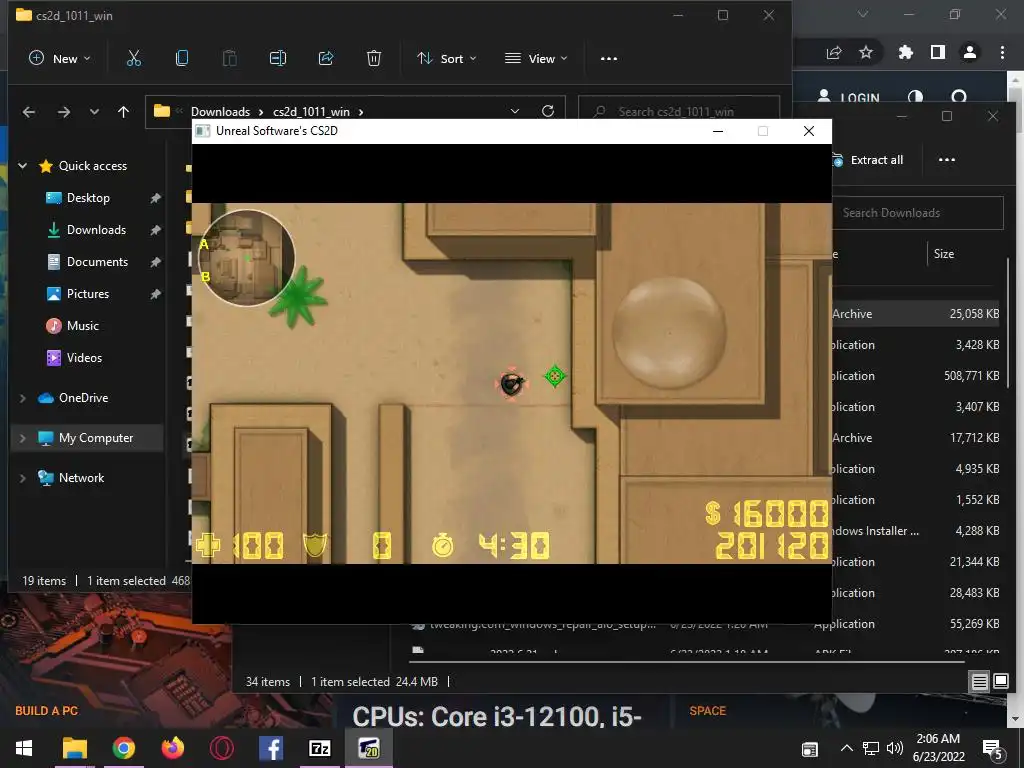Click SPACE link on the website

pyautogui.click(x=708, y=711)
